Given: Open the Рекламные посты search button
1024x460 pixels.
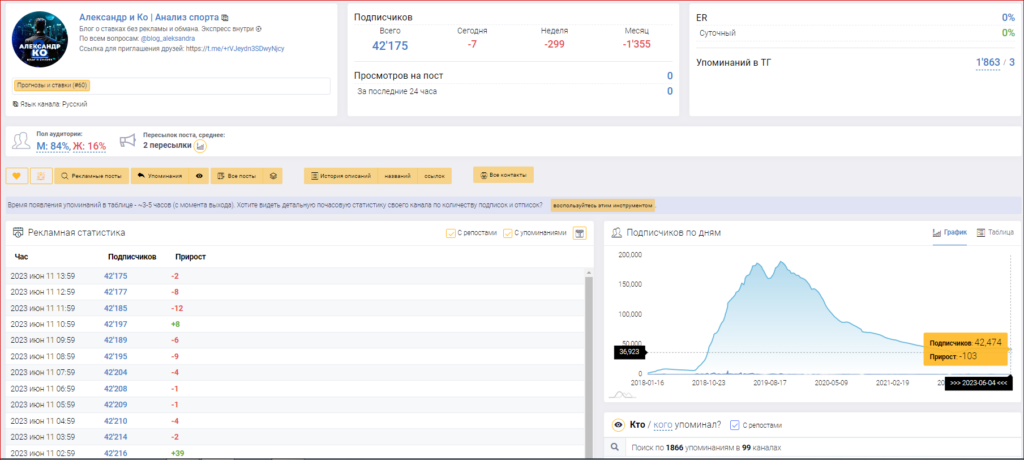Looking at the screenshot, I should click(x=91, y=176).
